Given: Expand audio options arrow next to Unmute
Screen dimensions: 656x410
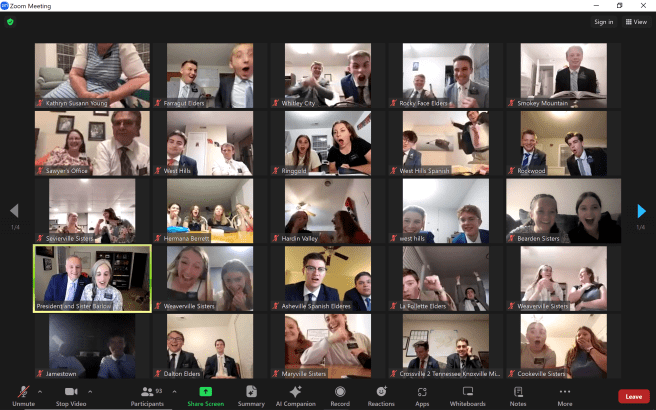Looking at the screenshot, I should [40, 391].
